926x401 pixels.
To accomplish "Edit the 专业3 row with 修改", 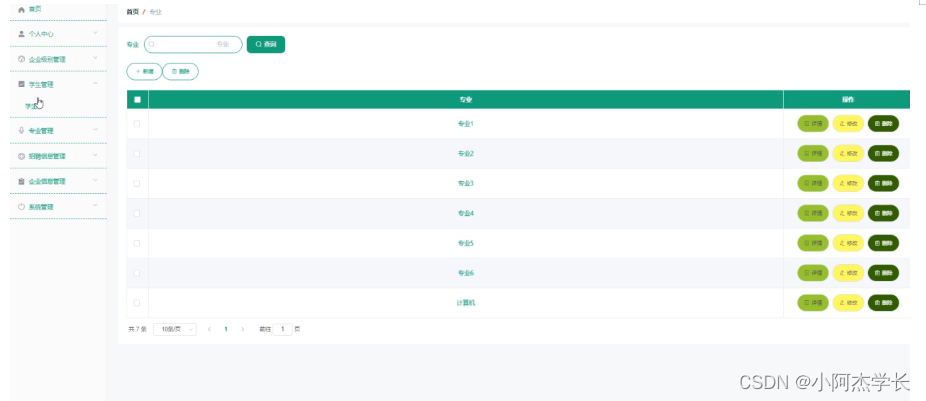I will (848, 183).
